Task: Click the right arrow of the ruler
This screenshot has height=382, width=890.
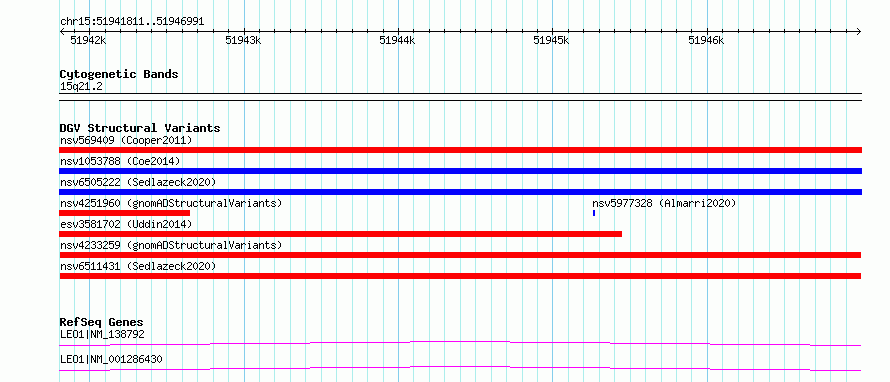Action: click(859, 31)
